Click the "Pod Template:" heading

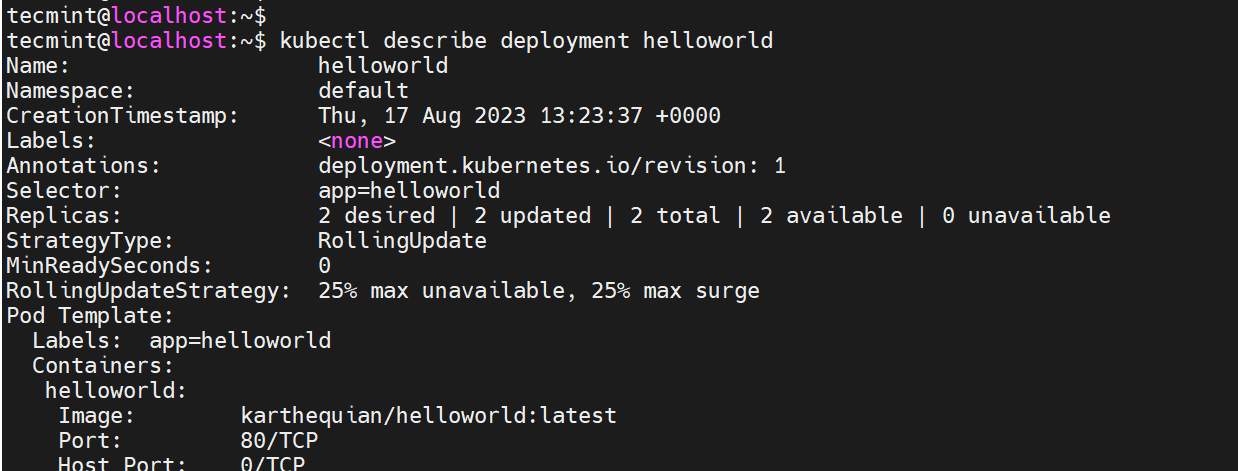click(90, 316)
